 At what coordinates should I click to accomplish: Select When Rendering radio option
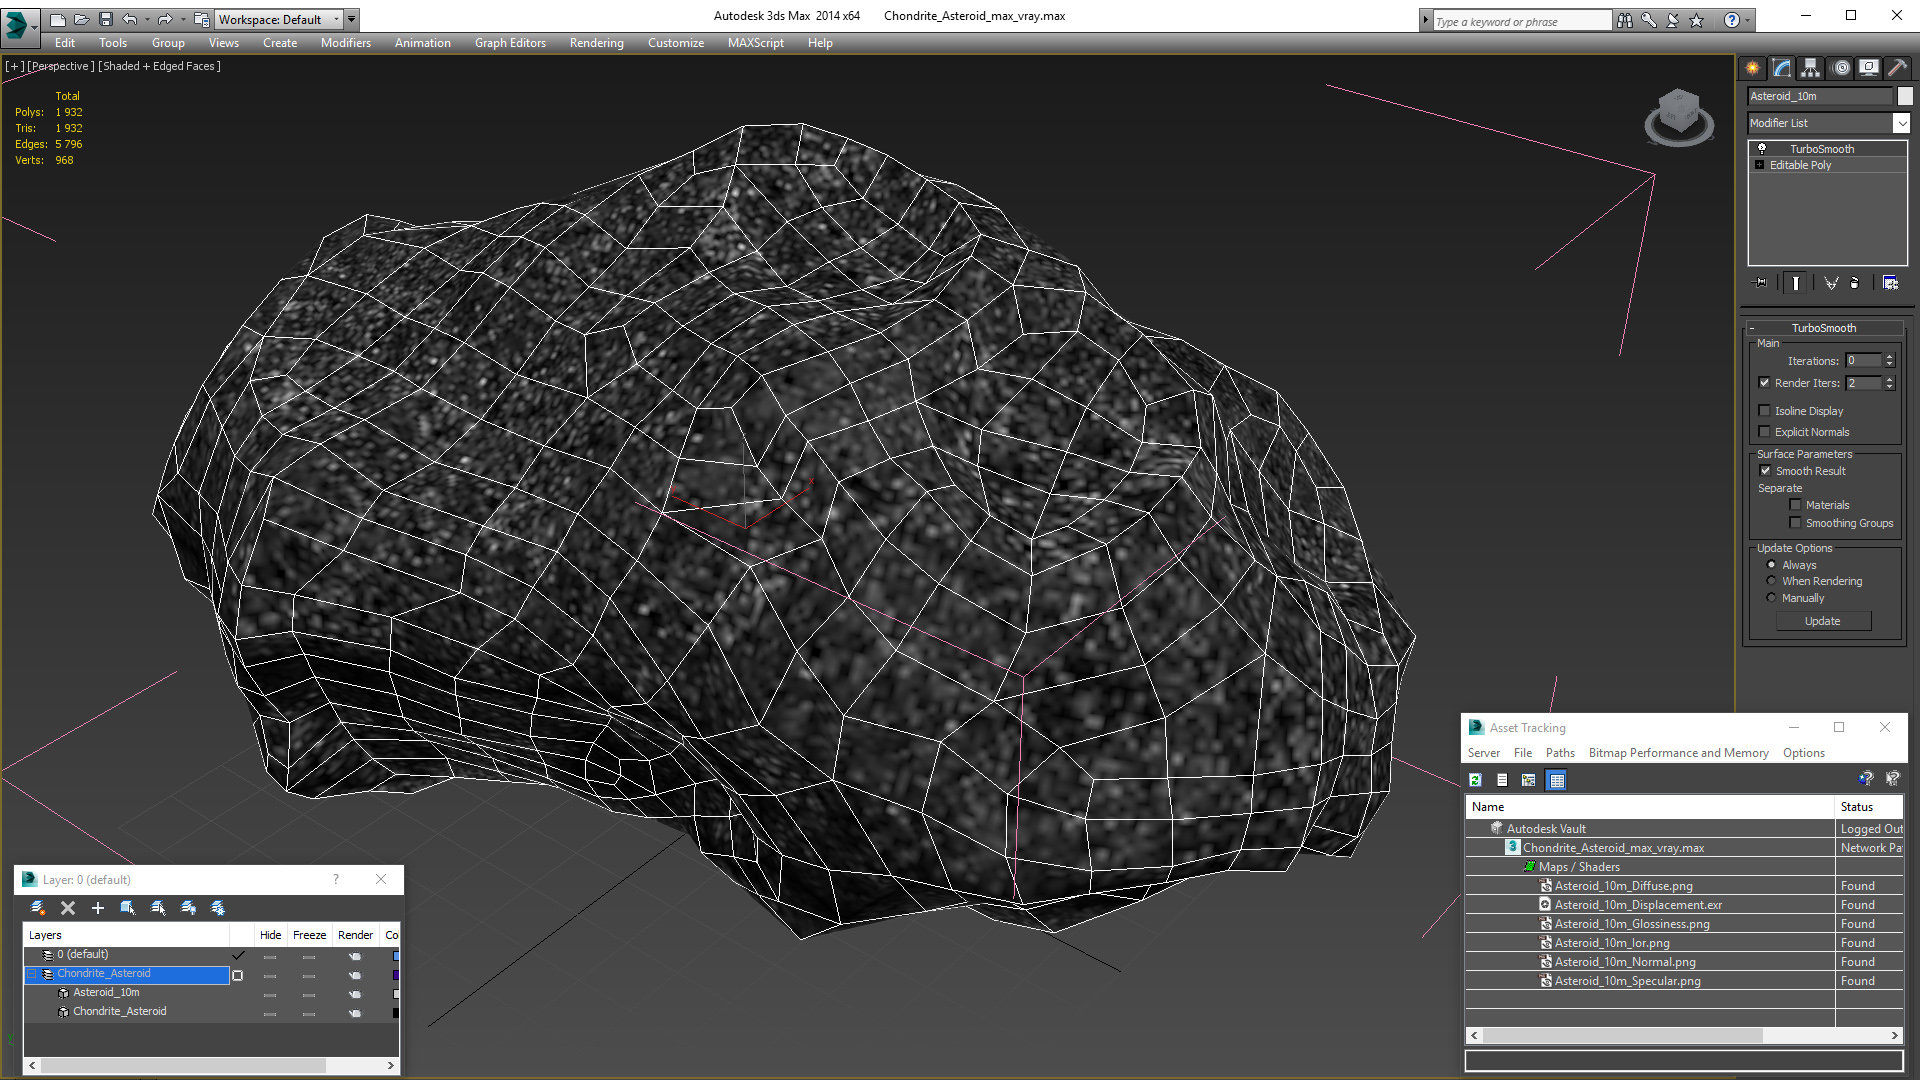tap(1771, 581)
